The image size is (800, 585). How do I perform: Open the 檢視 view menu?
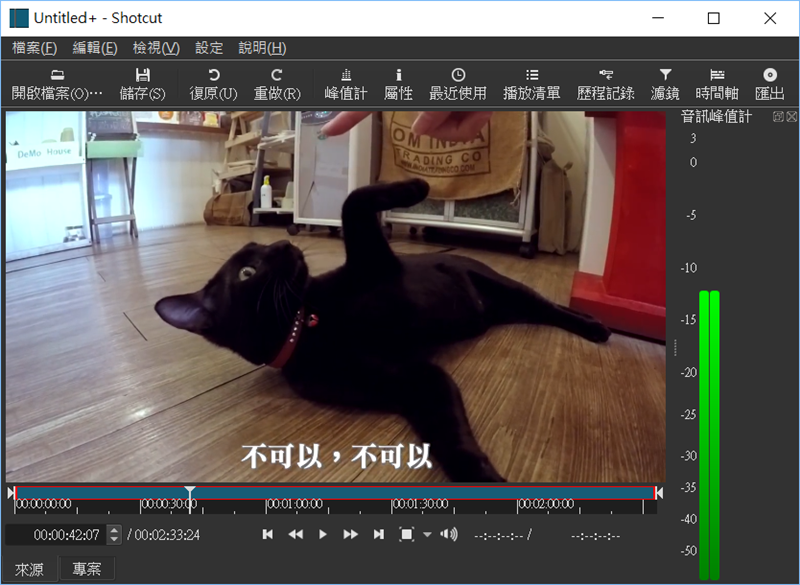pyautogui.click(x=156, y=48)
